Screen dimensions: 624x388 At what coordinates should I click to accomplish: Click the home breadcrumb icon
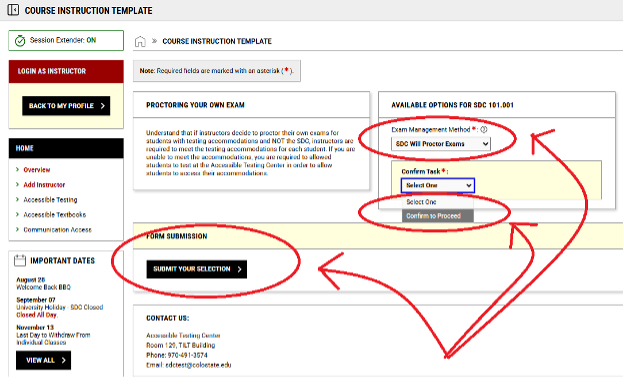(x=140, y=41)
